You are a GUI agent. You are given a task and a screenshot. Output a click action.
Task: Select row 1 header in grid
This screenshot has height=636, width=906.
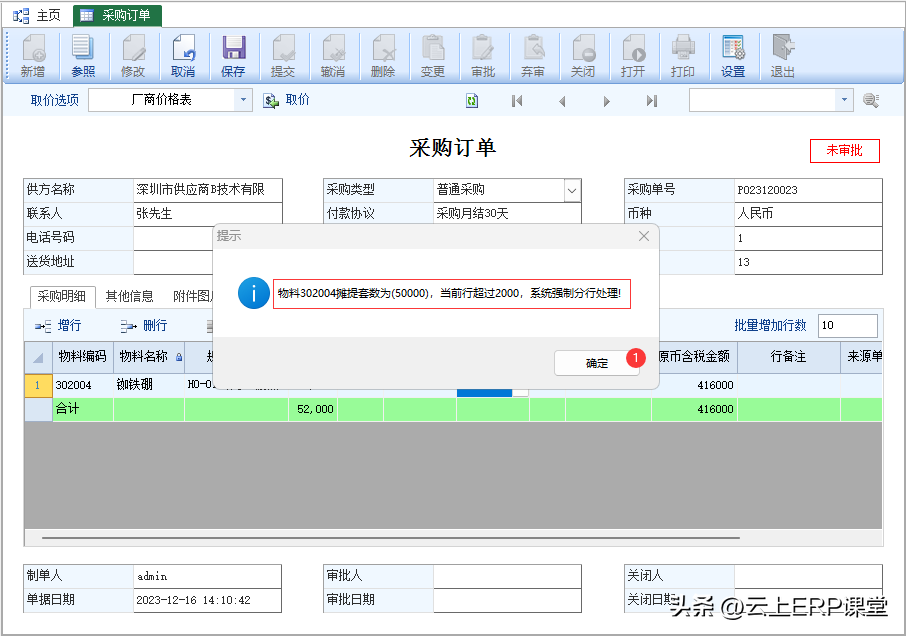coord(38,385)
